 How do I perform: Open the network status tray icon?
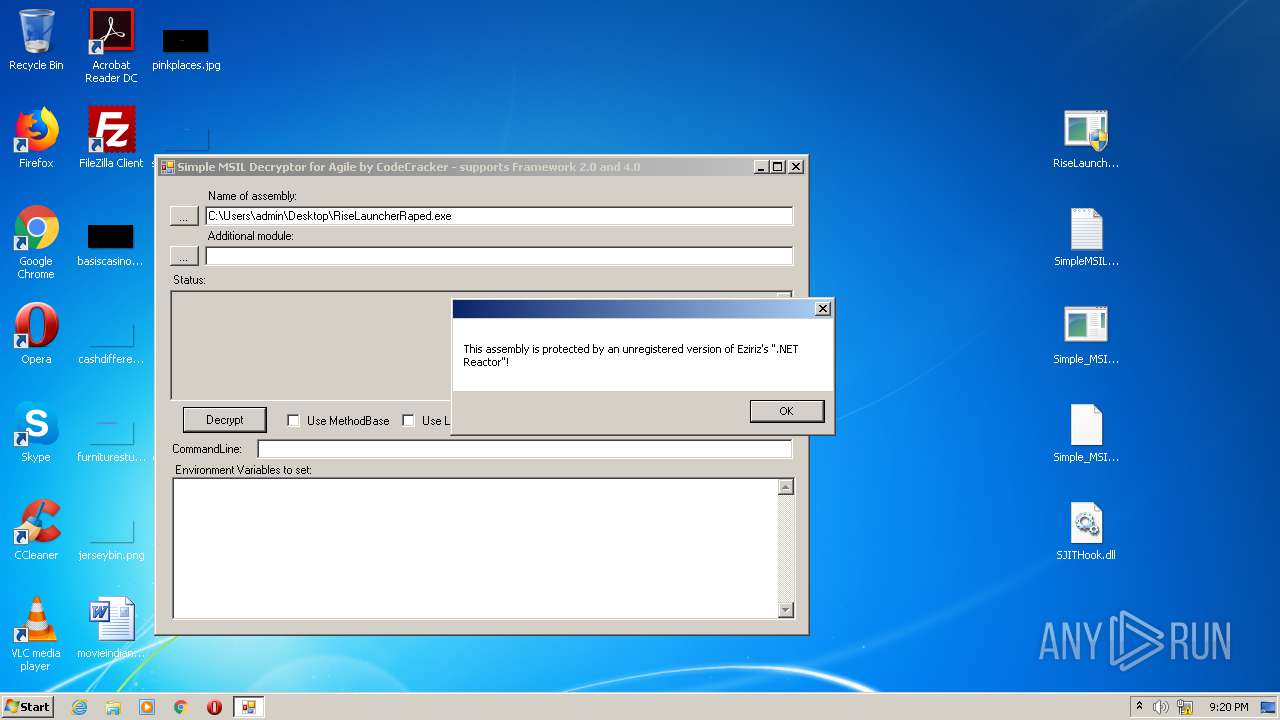1185,707
